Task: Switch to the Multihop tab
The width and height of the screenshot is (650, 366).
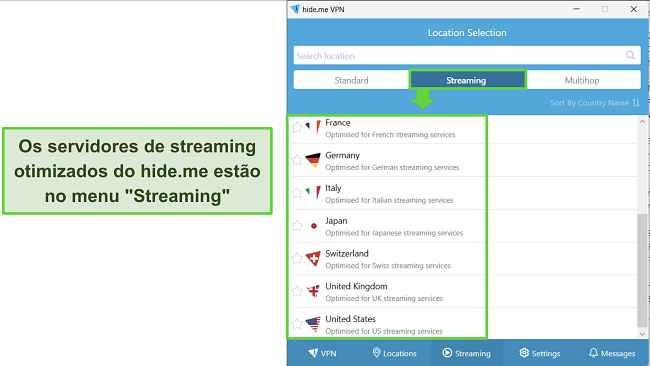Action: (x=582, y=80)
